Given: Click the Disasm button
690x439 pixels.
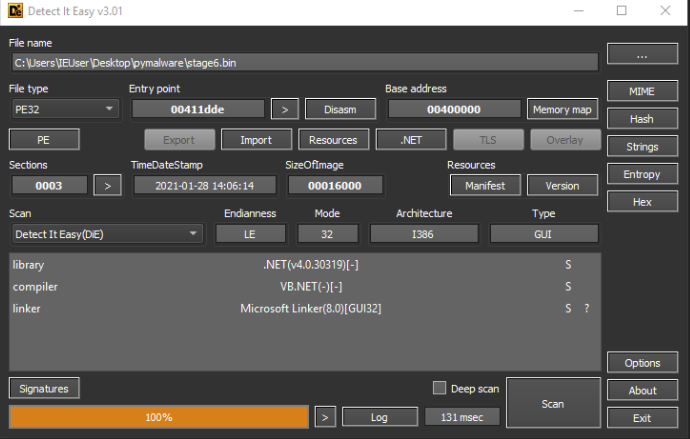Looking at the screenshot, I should (x=340, y=109).
